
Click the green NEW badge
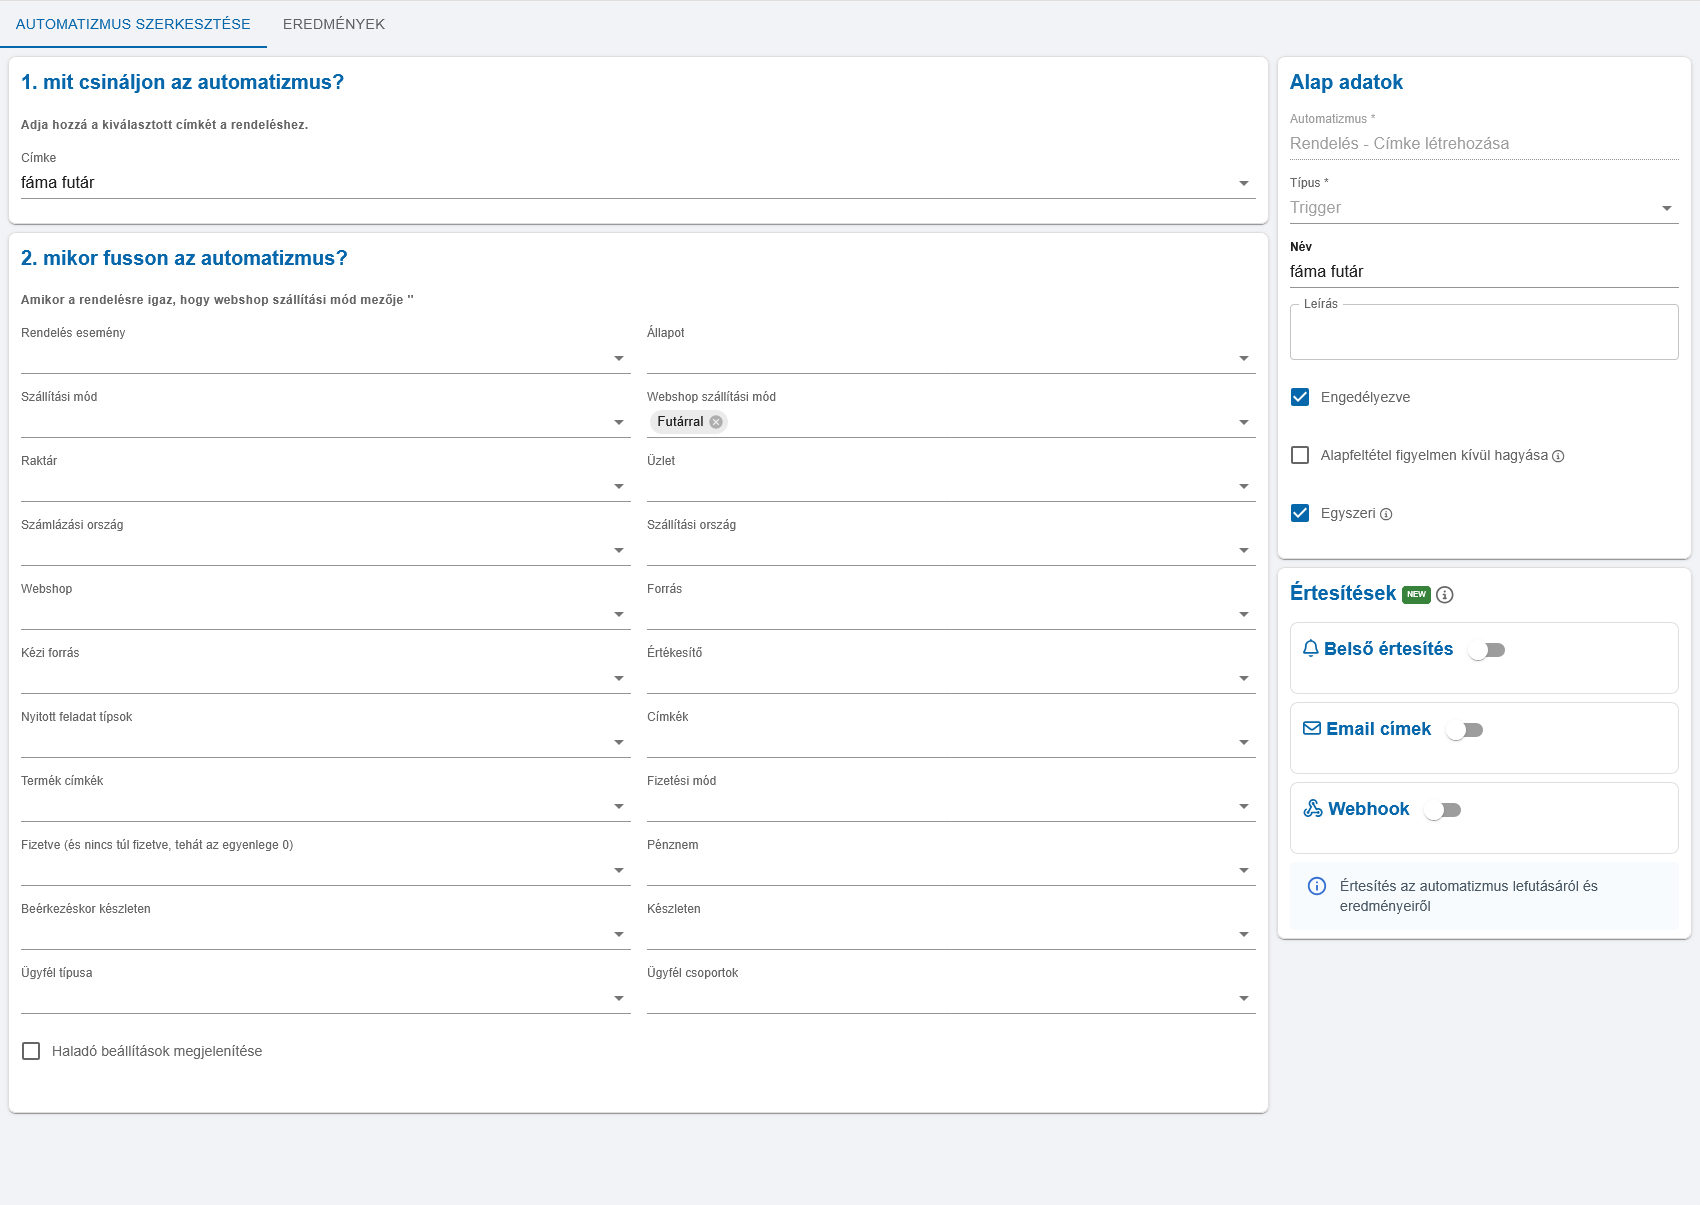coord(1416,594)
